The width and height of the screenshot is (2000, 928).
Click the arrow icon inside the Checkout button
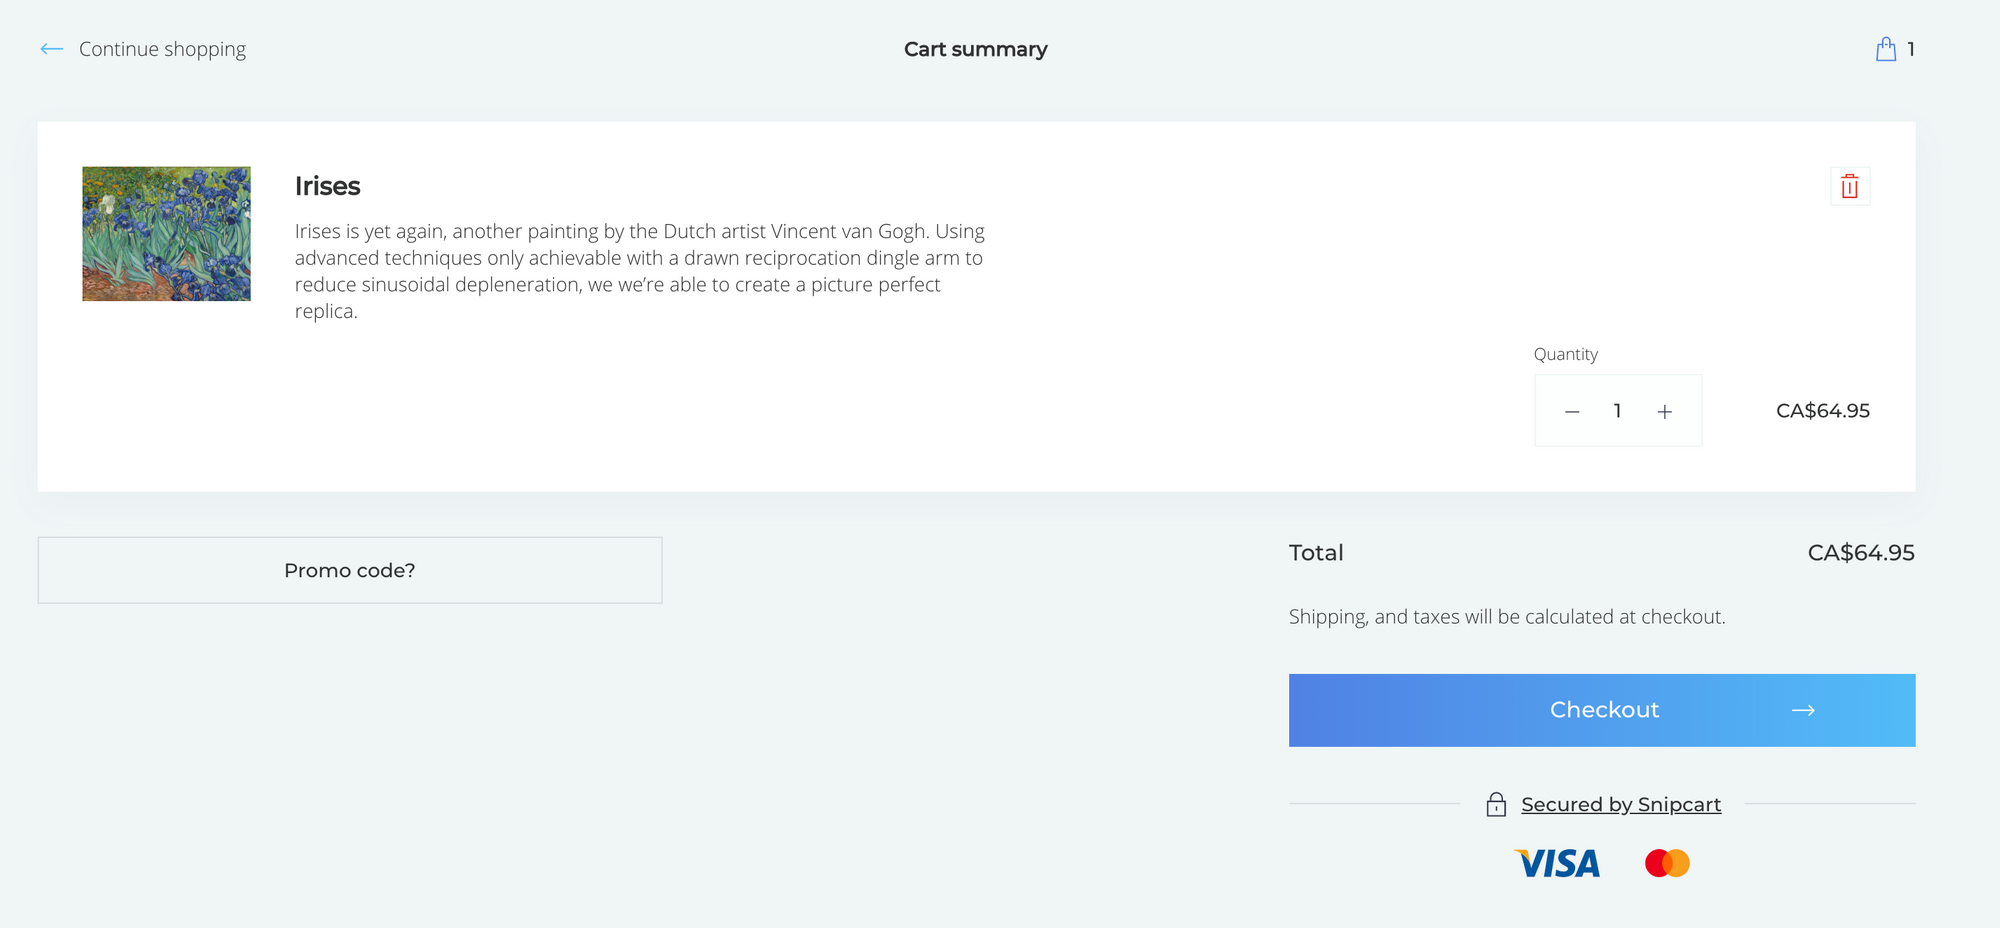[1802, 710]
